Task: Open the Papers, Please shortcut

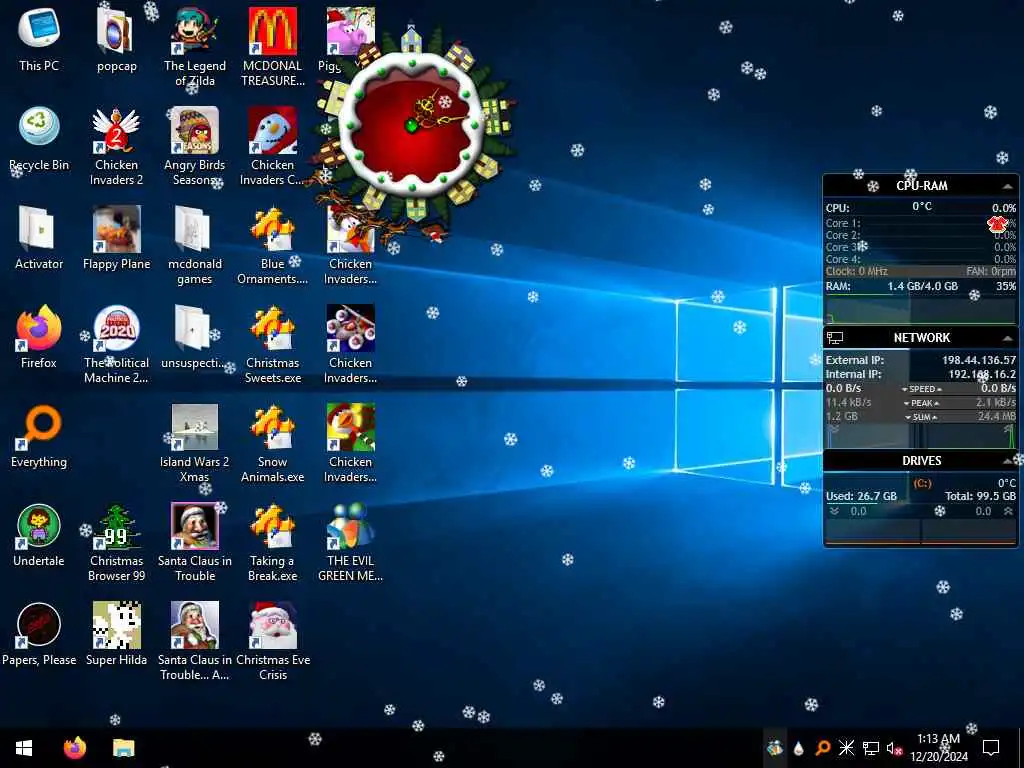Action: pos(39,634)
